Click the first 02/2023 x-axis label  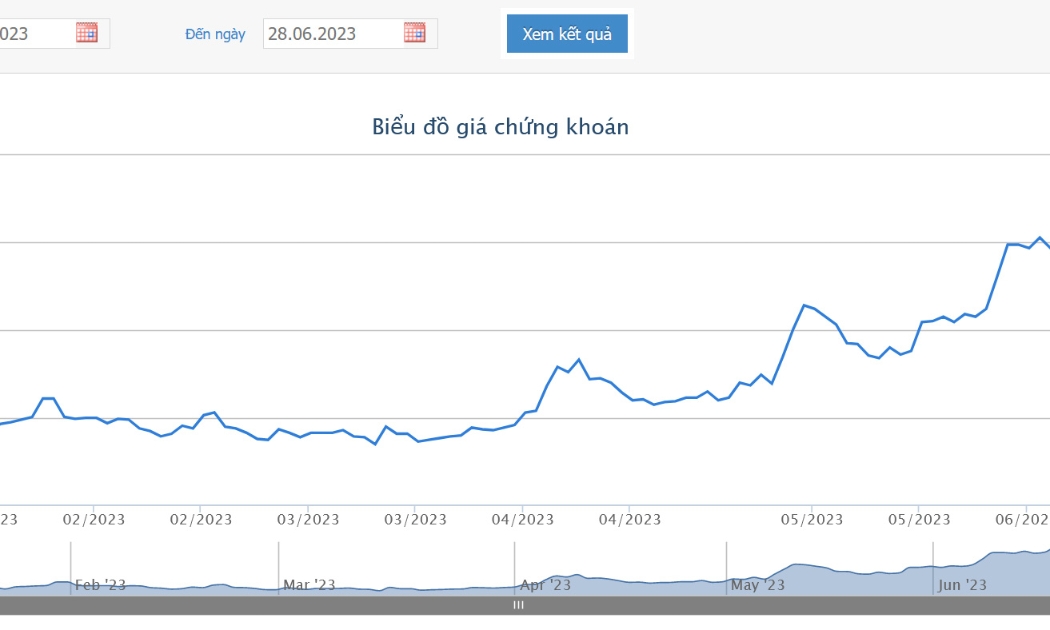pyautogui.click(x=94, y=520)
